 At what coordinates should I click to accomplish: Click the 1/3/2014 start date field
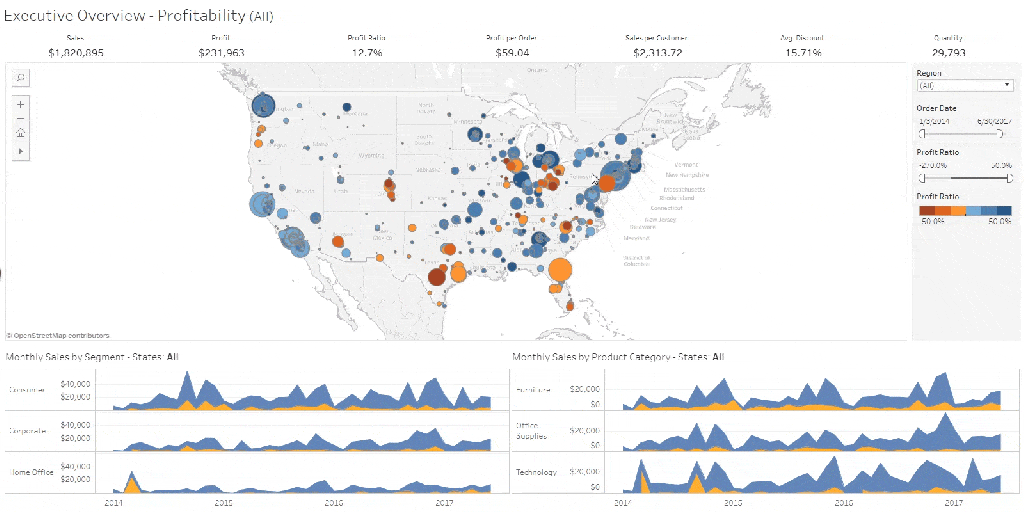pos(934,121)
